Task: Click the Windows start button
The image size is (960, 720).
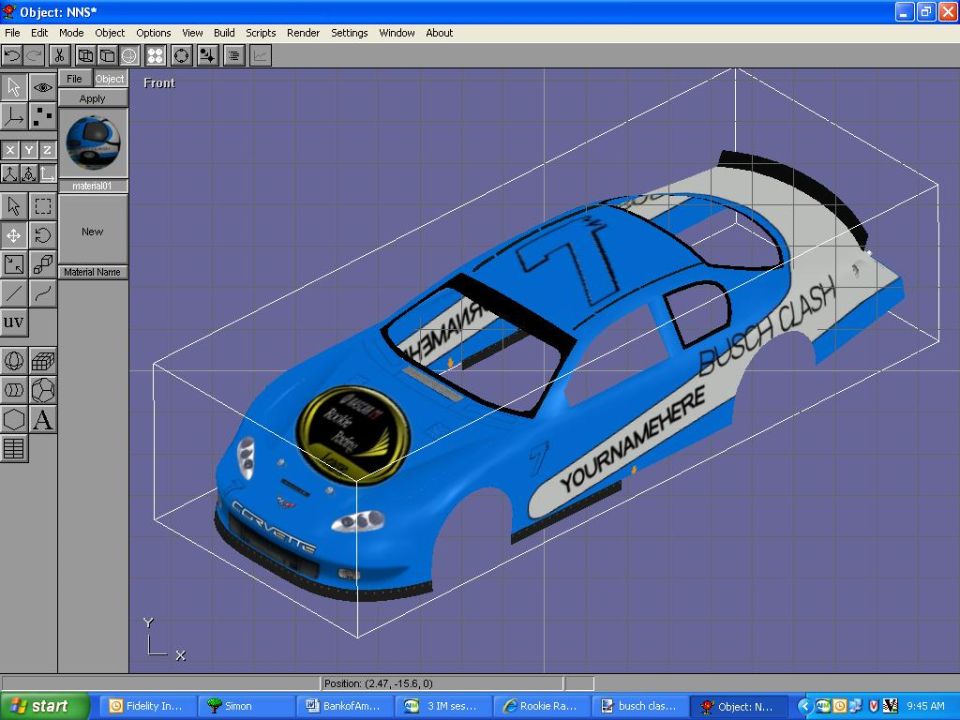Action: pyautogui.click(x=44, y=707)
